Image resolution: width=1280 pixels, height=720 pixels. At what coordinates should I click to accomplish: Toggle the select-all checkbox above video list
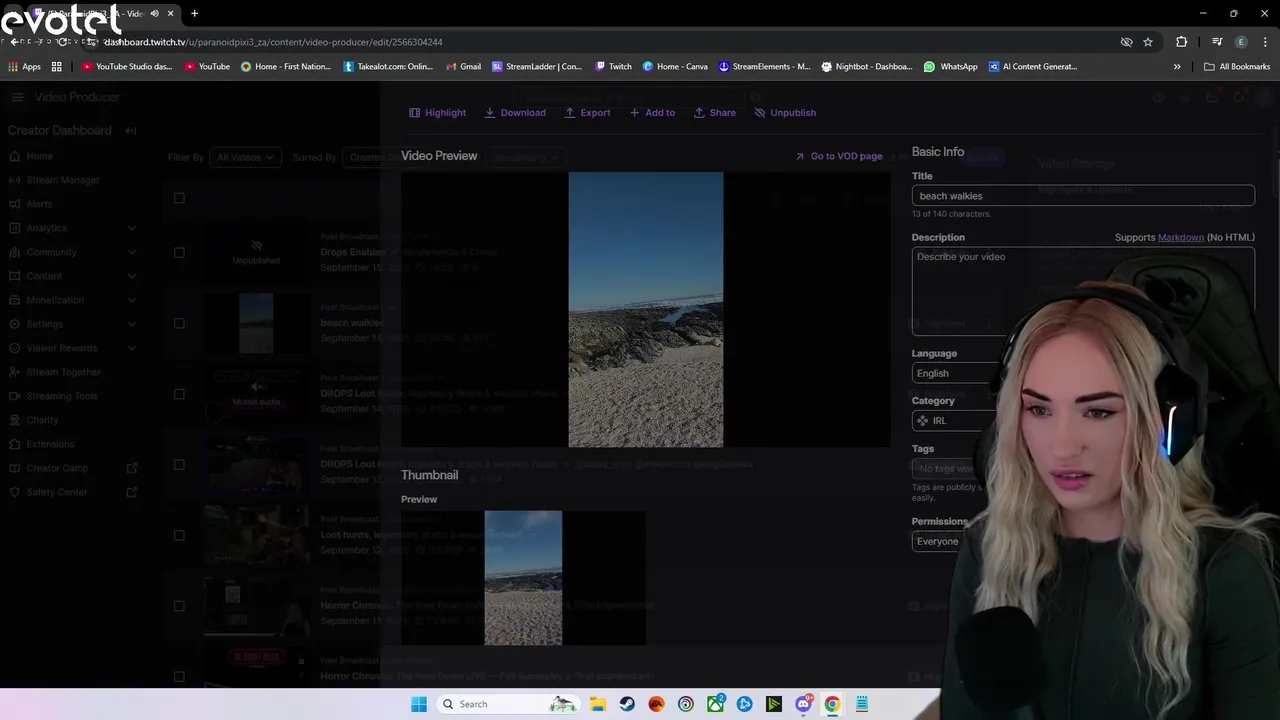pyautogui.click(x=179, y=198)
